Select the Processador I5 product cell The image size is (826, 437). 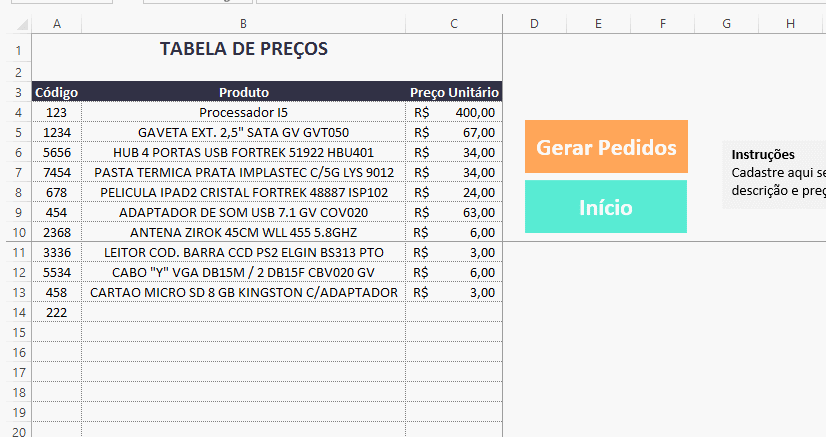[x=243, y=112]
